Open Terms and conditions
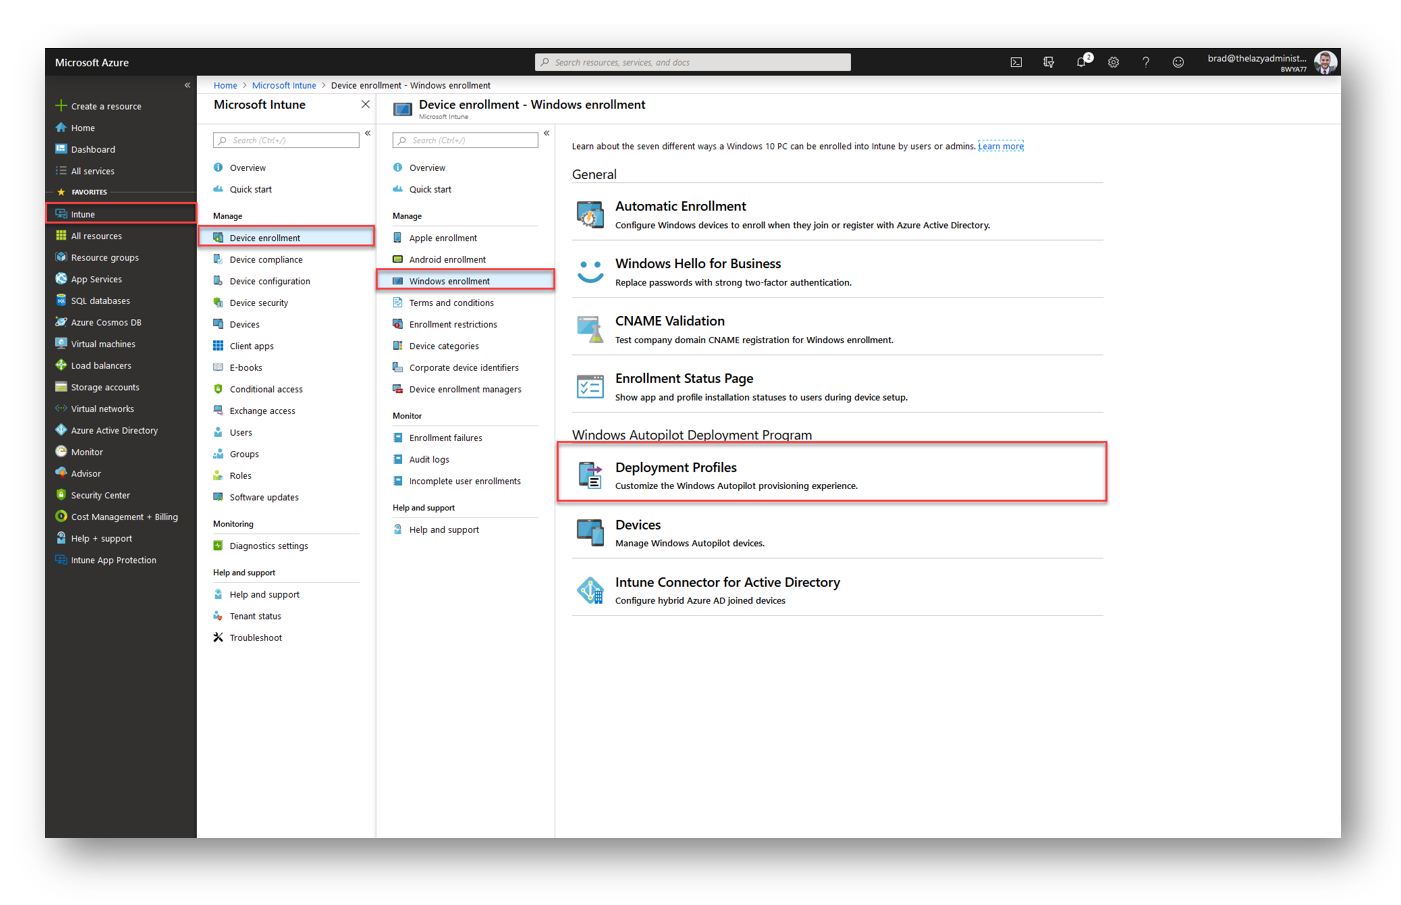The width and height of the screenshot is (1401, 905). (x=451, y=303)
